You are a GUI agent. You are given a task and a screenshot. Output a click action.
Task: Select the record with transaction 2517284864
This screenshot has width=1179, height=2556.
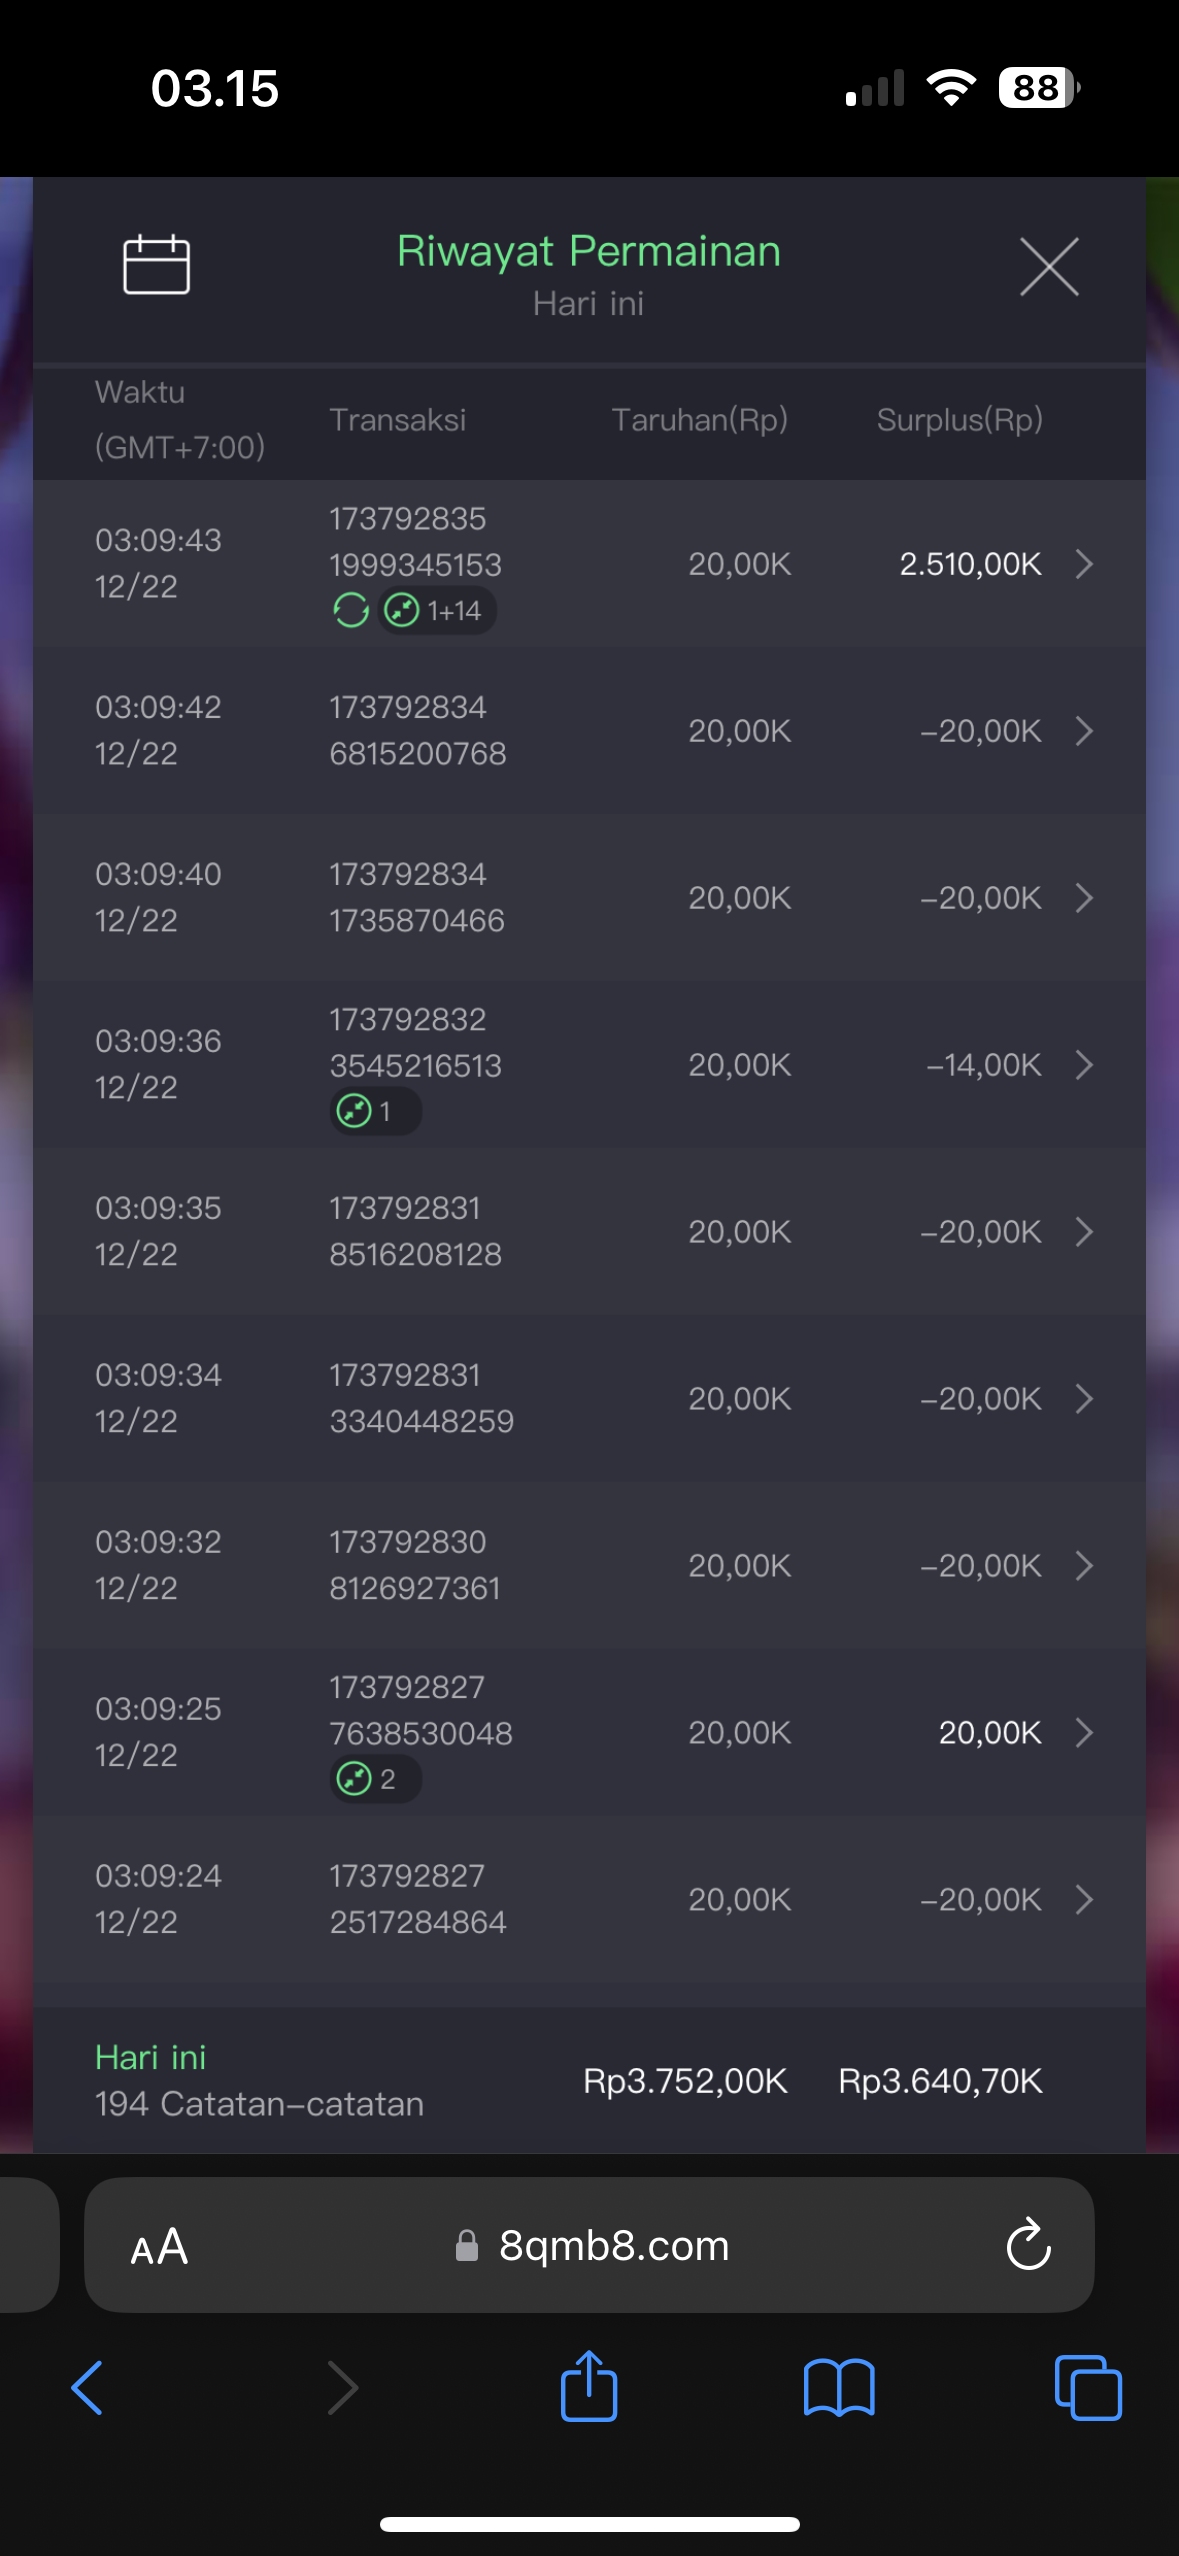tap(589, 1899)
